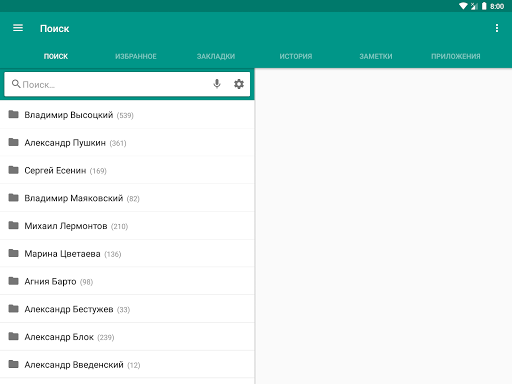This screenshot has height=384, width=512.
Task: Click the magnifier icon in search box
Action: 16,84
